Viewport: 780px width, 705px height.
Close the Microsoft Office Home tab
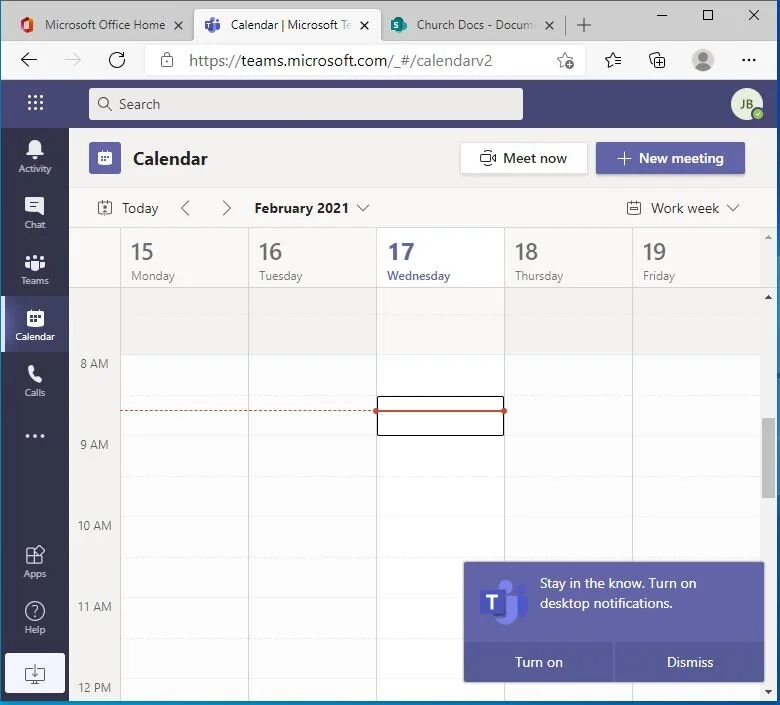(178, 25)
